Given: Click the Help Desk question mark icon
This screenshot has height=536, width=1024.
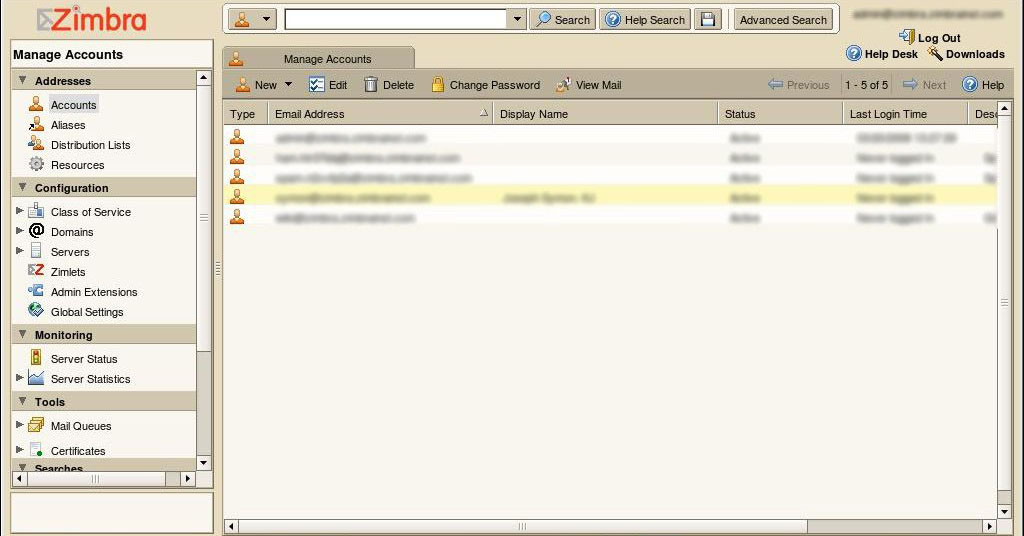Looking at the screenshot, I should click(x=854, y=54).
